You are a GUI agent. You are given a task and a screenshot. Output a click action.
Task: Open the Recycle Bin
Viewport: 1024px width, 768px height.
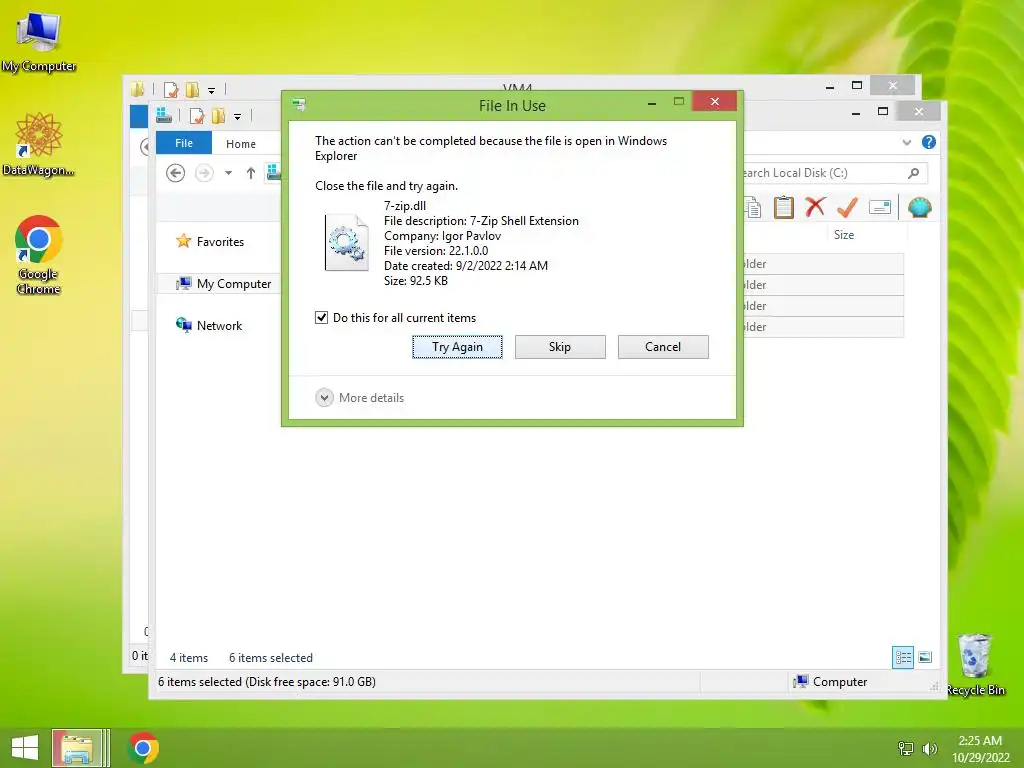[975, 665]
